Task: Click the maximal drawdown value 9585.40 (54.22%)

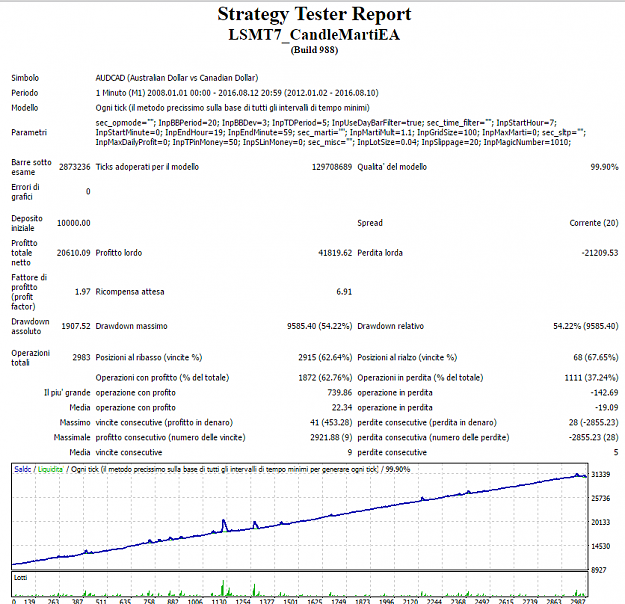Action: coord(320,326)
